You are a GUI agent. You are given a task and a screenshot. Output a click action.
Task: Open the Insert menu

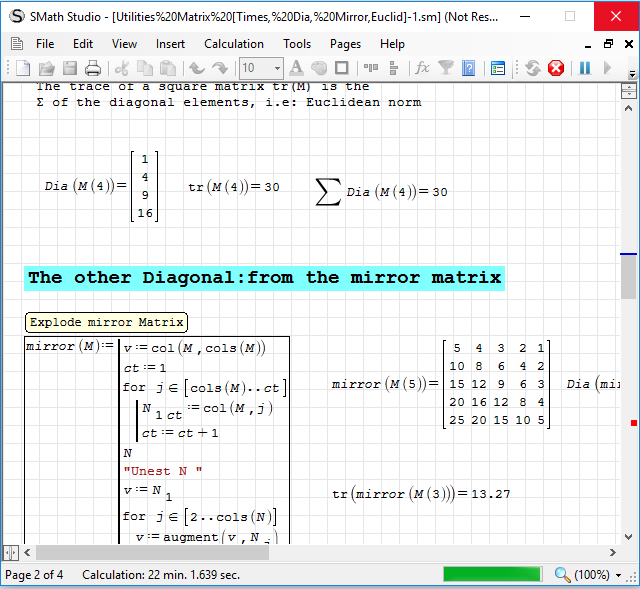click(x=170, y=44)
